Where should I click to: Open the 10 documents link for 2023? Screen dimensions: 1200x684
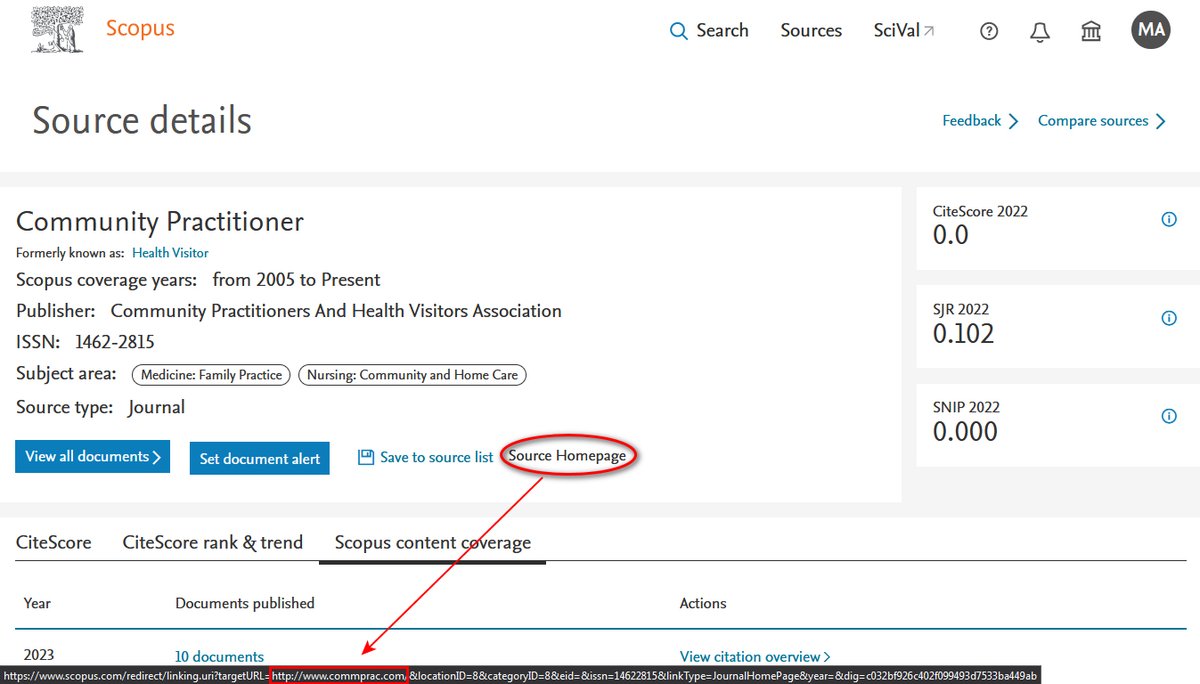[x=219, y=657]
